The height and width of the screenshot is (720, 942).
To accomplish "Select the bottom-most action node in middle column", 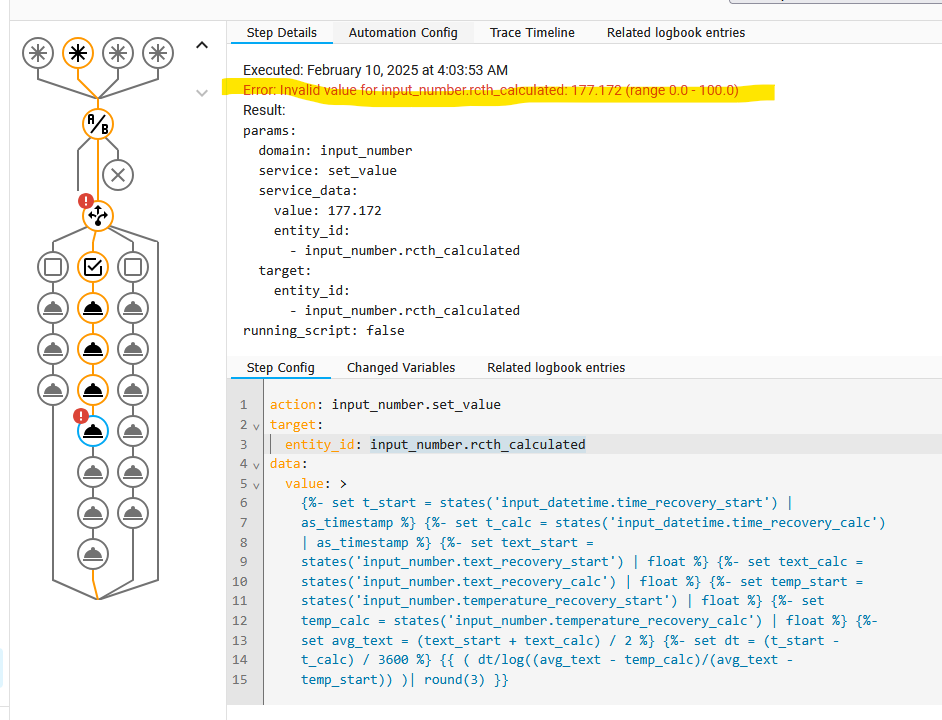I will point(93,553).
